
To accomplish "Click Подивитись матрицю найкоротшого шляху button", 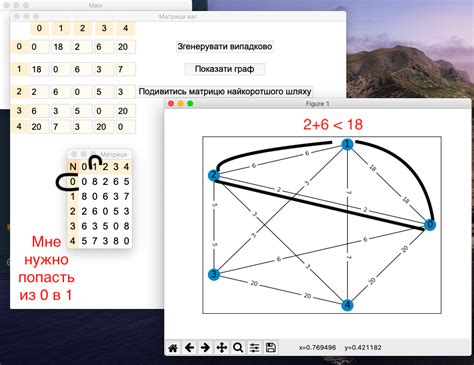I will pos(225,91).
